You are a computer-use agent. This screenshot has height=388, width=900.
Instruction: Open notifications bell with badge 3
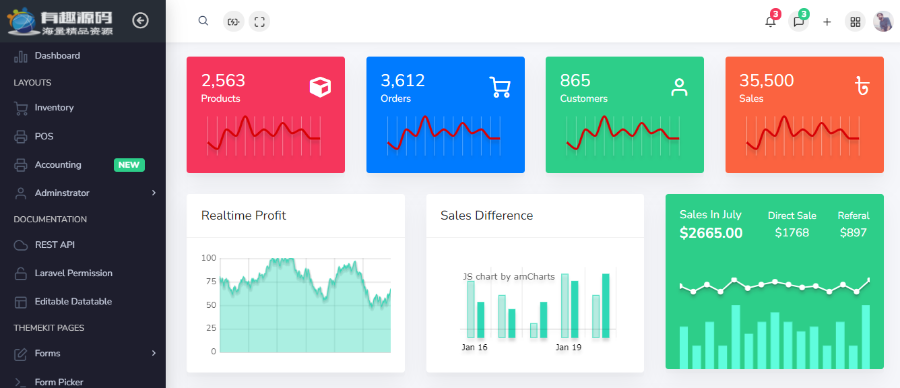coord(770,22)
